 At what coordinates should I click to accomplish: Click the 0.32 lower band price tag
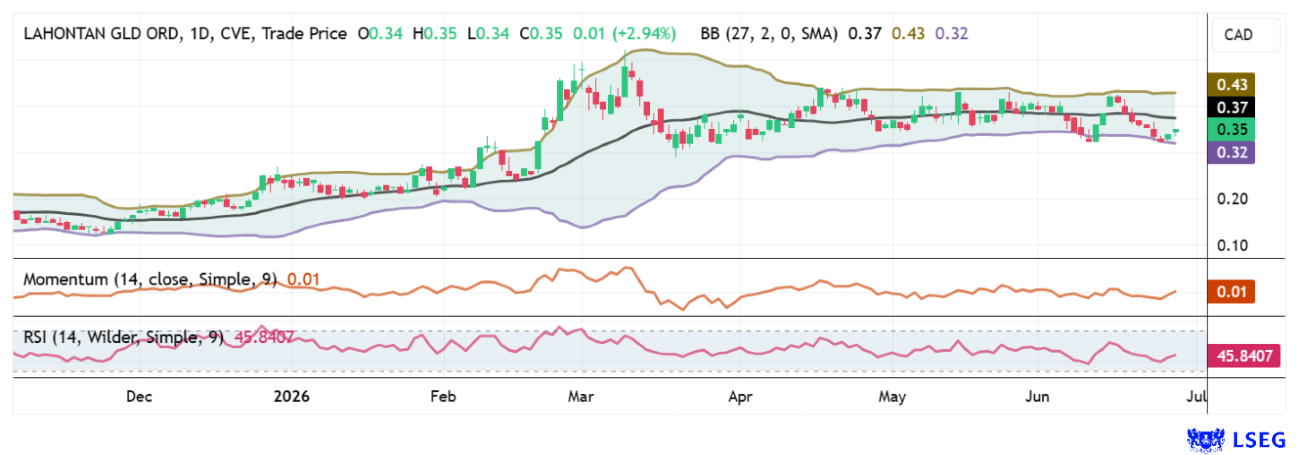(1232, 152)
